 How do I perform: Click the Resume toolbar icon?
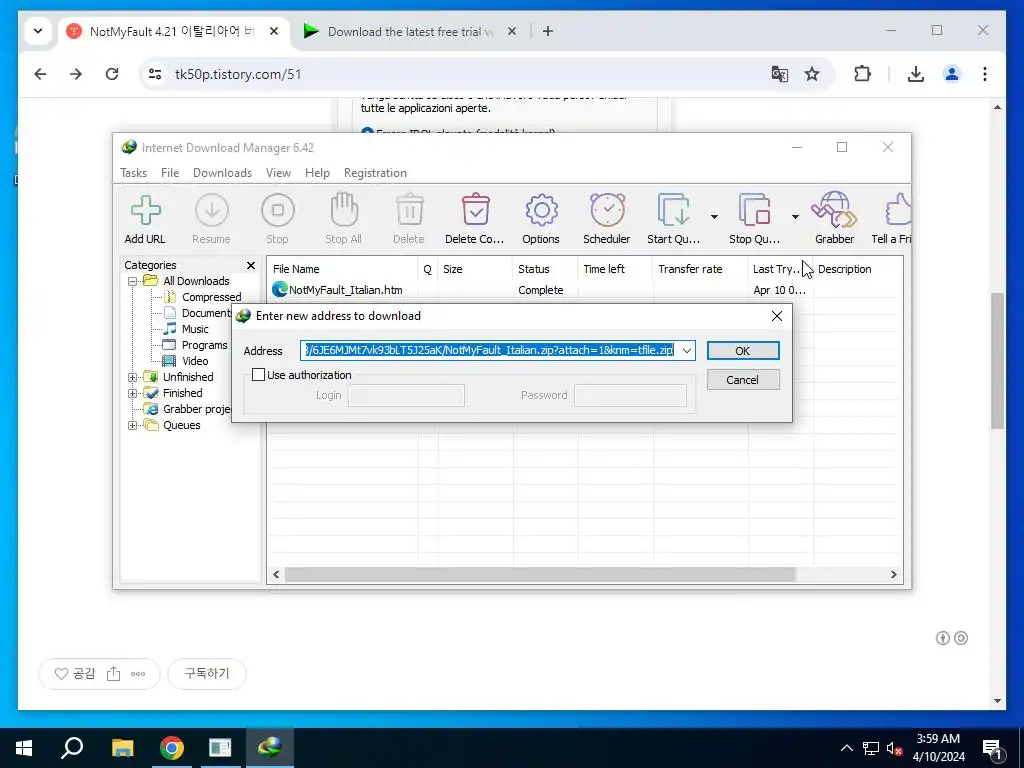(x=211, y=219)
